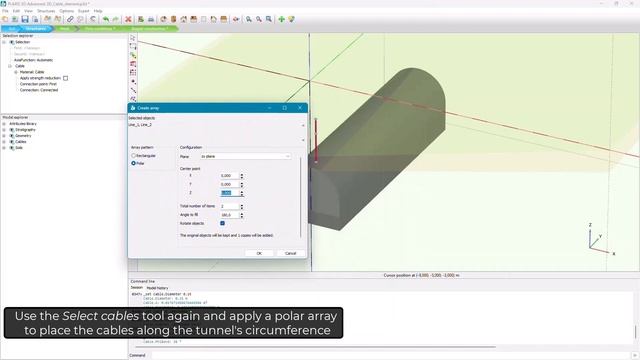Click the light bulb icon beside plus

point(291,19)
